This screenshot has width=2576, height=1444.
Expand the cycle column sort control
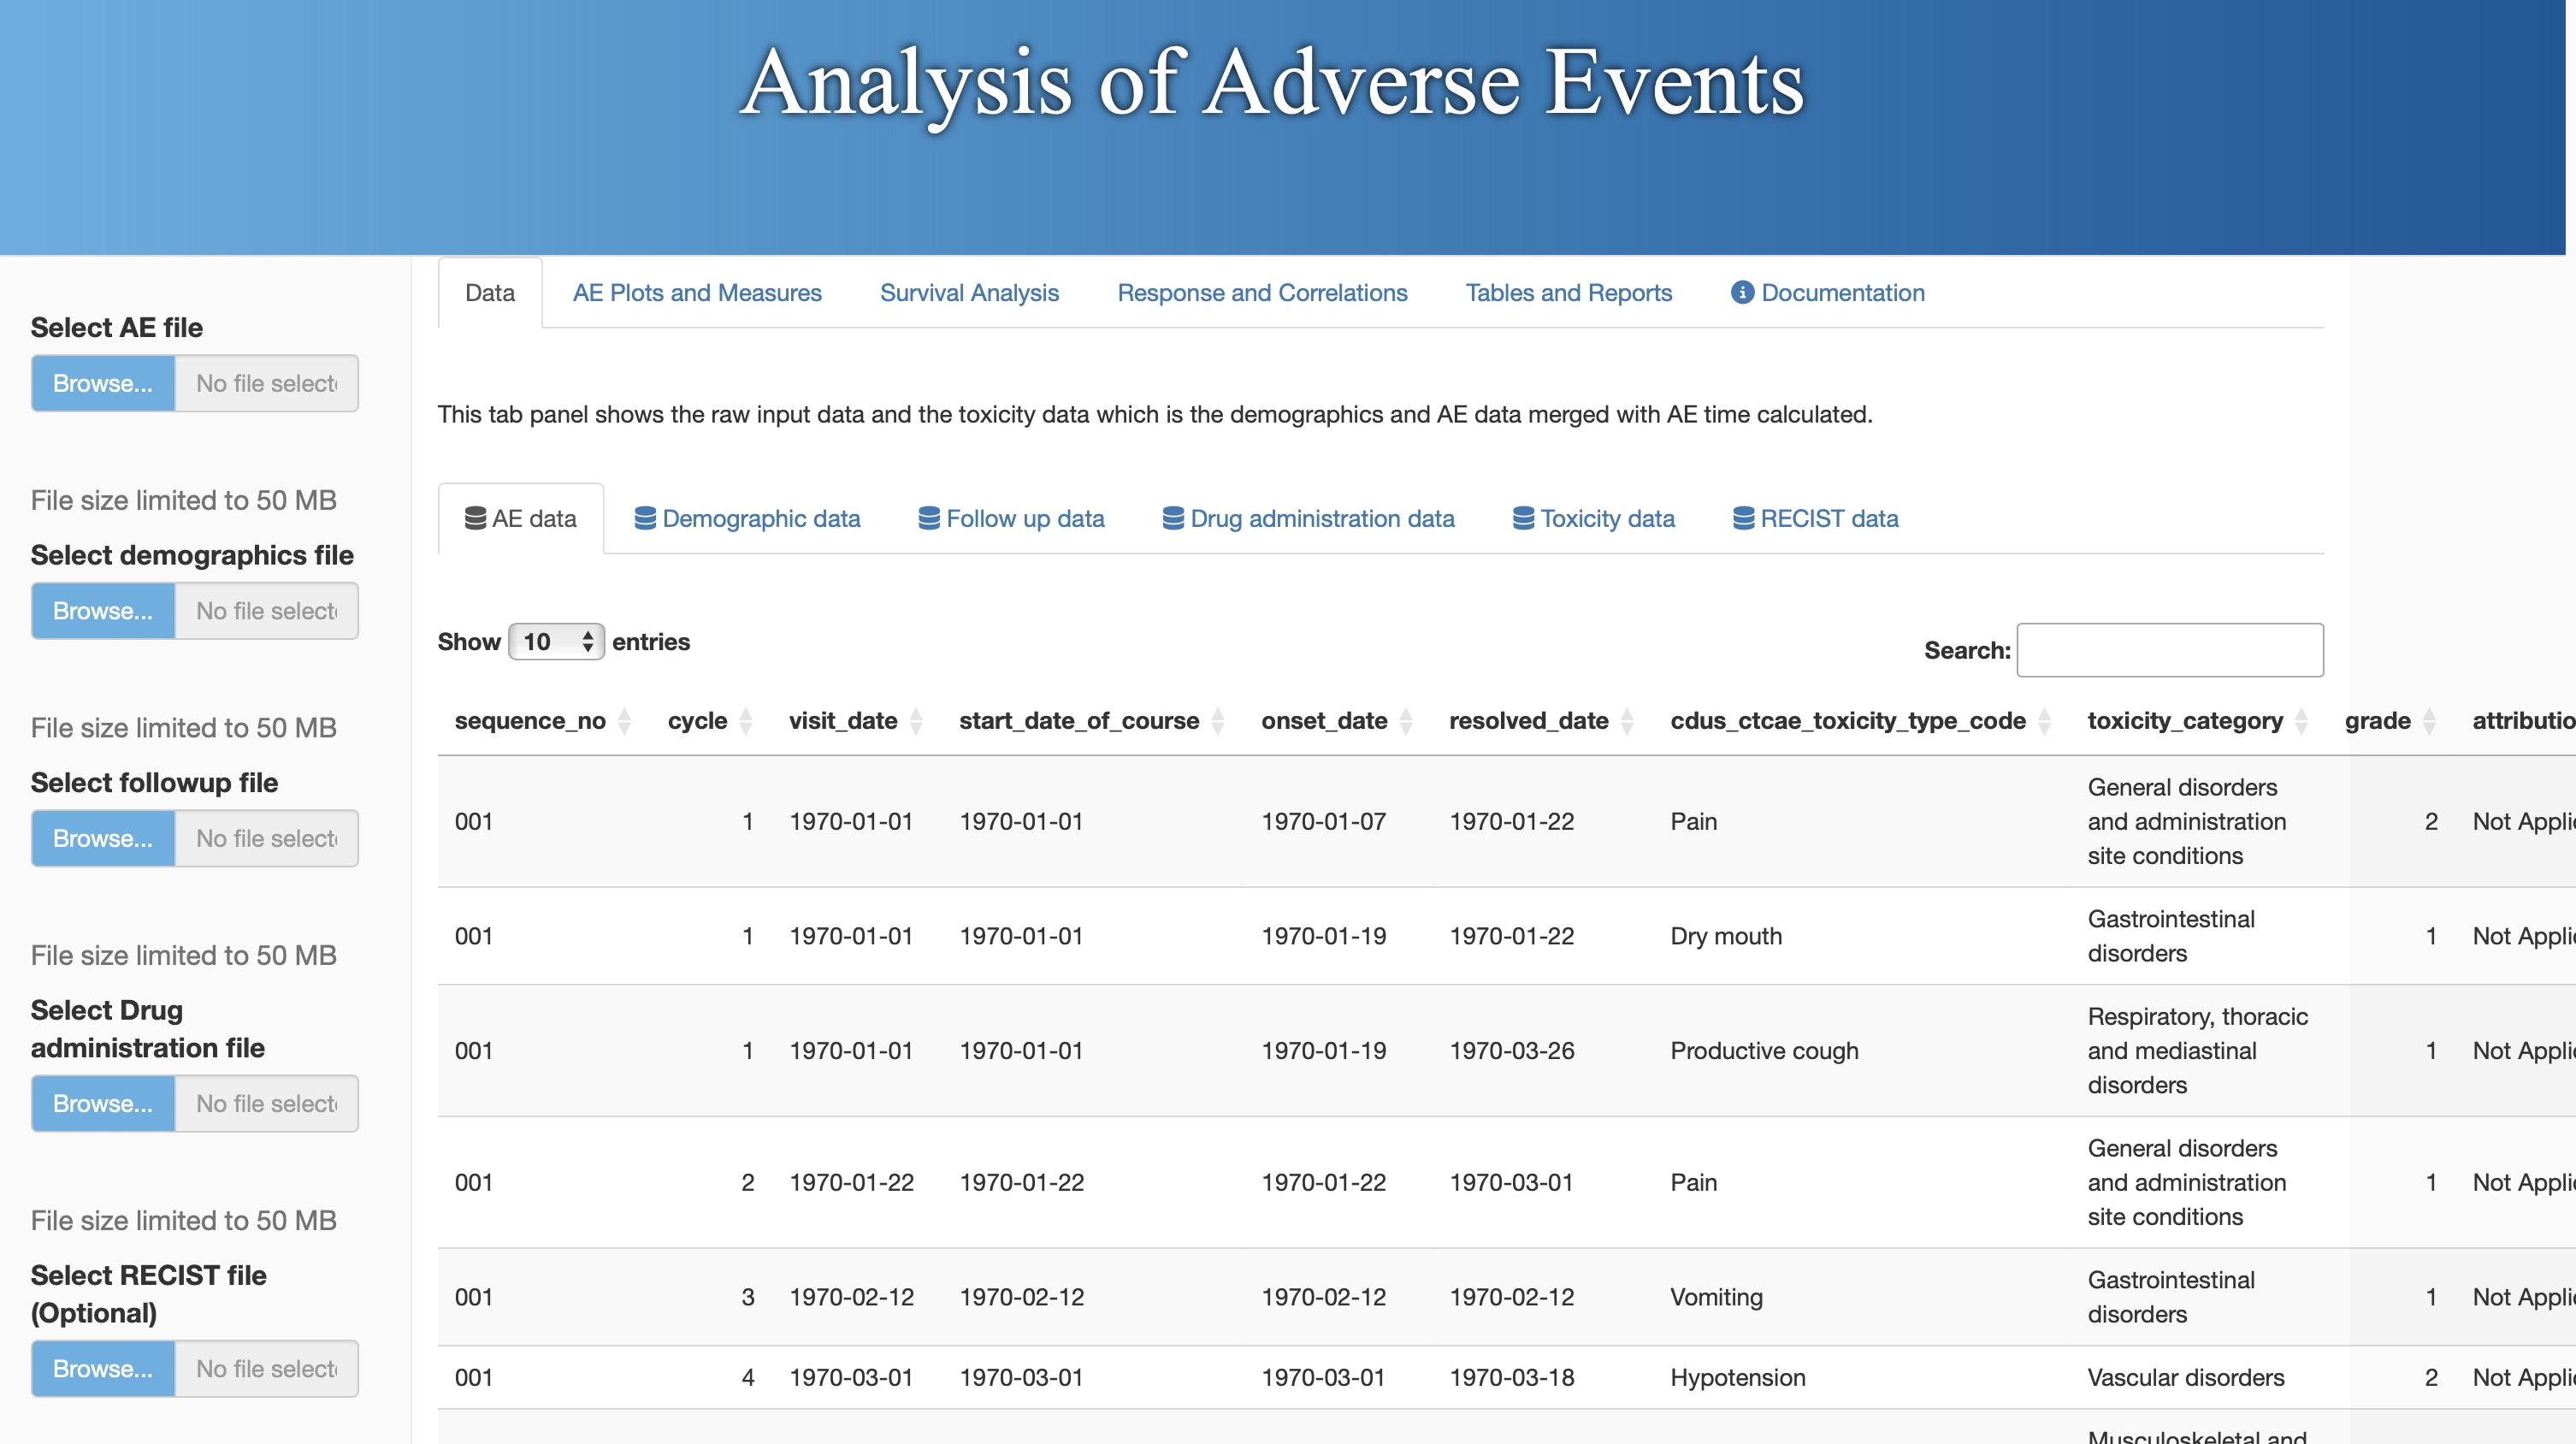pyautogui.click(x=744, y=720)
